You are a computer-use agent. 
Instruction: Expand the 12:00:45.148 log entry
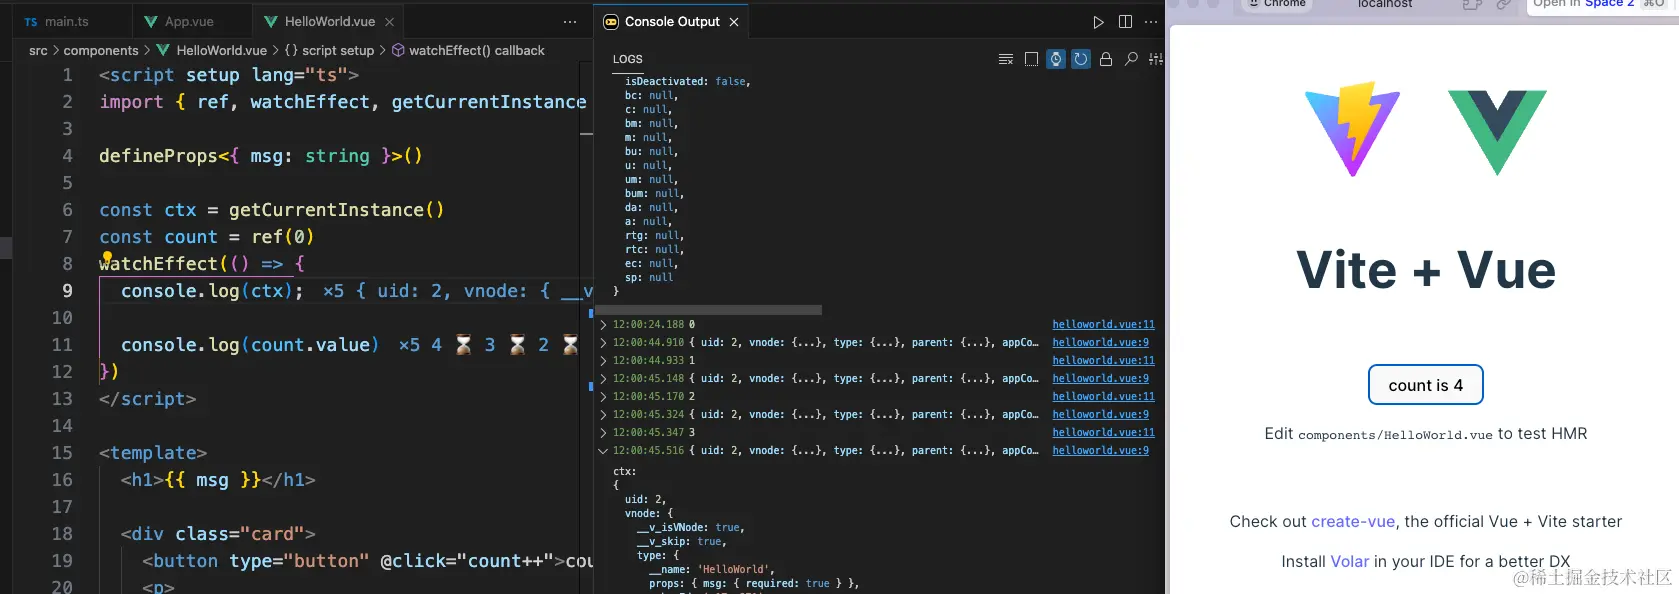pyautogui.click(x=603, y=378)
